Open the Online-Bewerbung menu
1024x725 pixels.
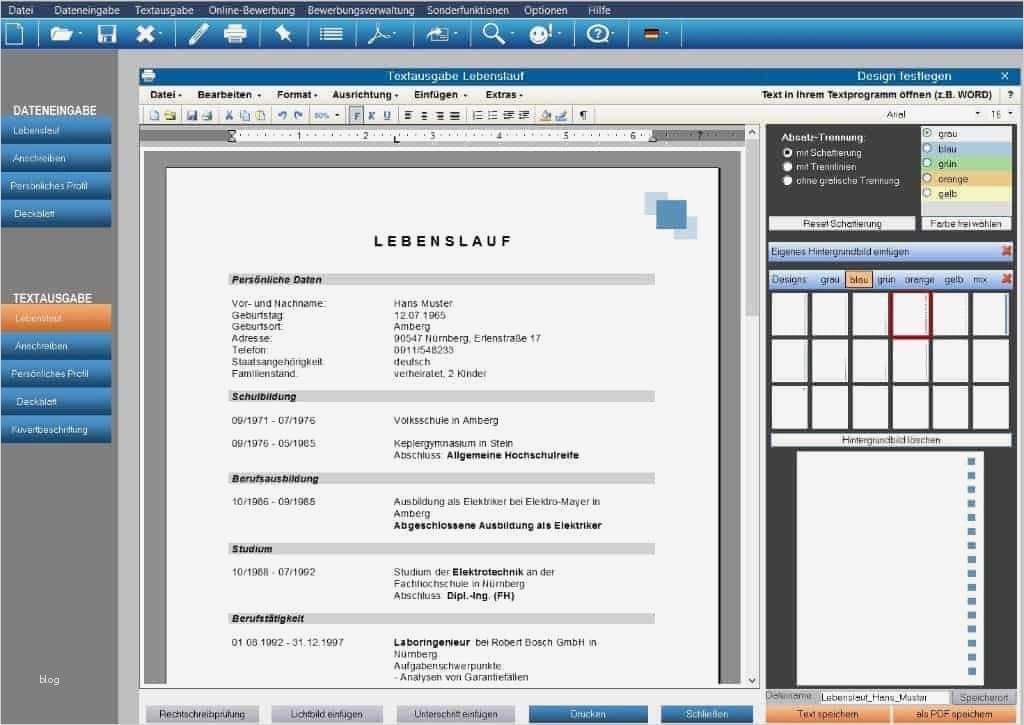point(251,10)
